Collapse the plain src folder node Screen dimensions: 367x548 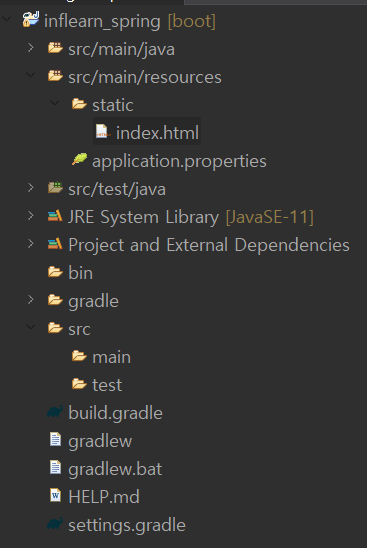31,327
